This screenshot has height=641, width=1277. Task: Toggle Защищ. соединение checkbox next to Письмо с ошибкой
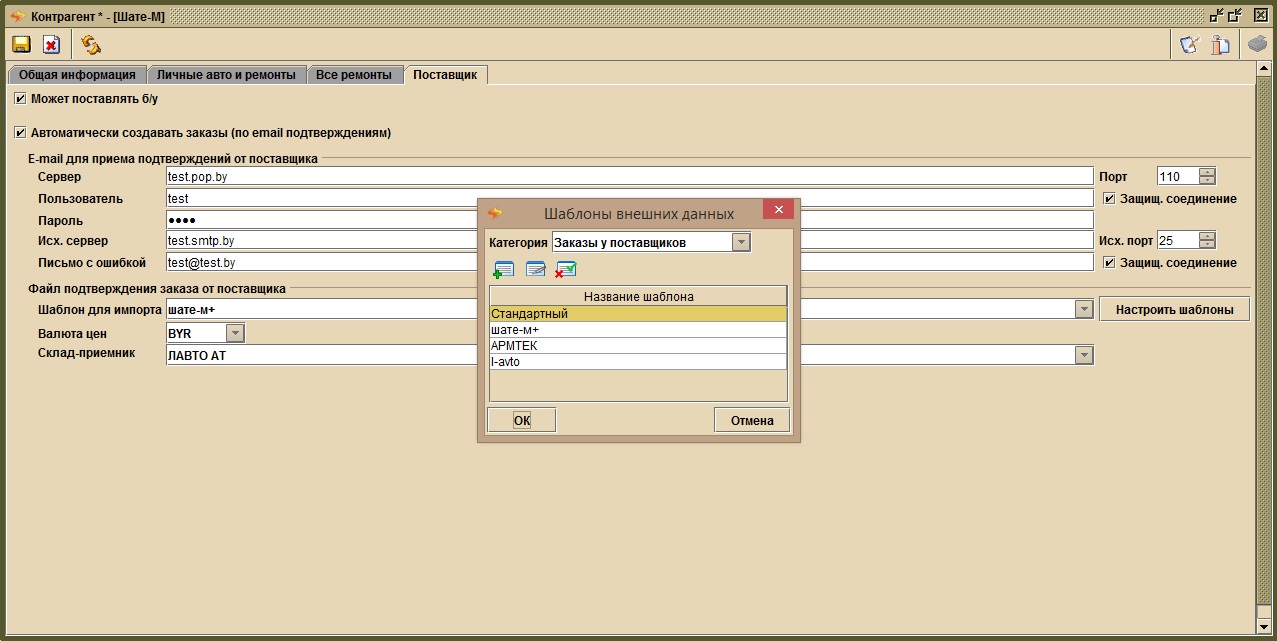coord(1109,262)
